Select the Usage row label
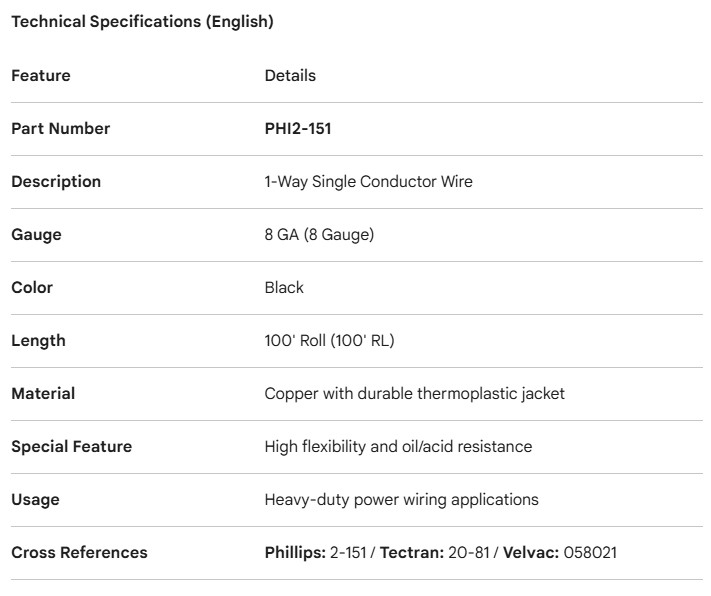Viewport: 711px width, 596px height. coord(35,500)
